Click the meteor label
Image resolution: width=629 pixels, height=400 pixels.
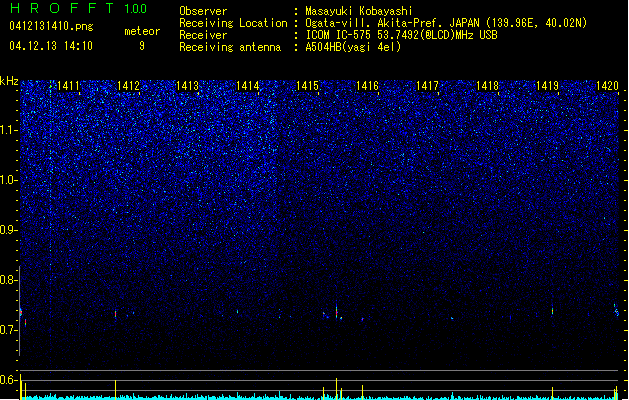(142, 31)
